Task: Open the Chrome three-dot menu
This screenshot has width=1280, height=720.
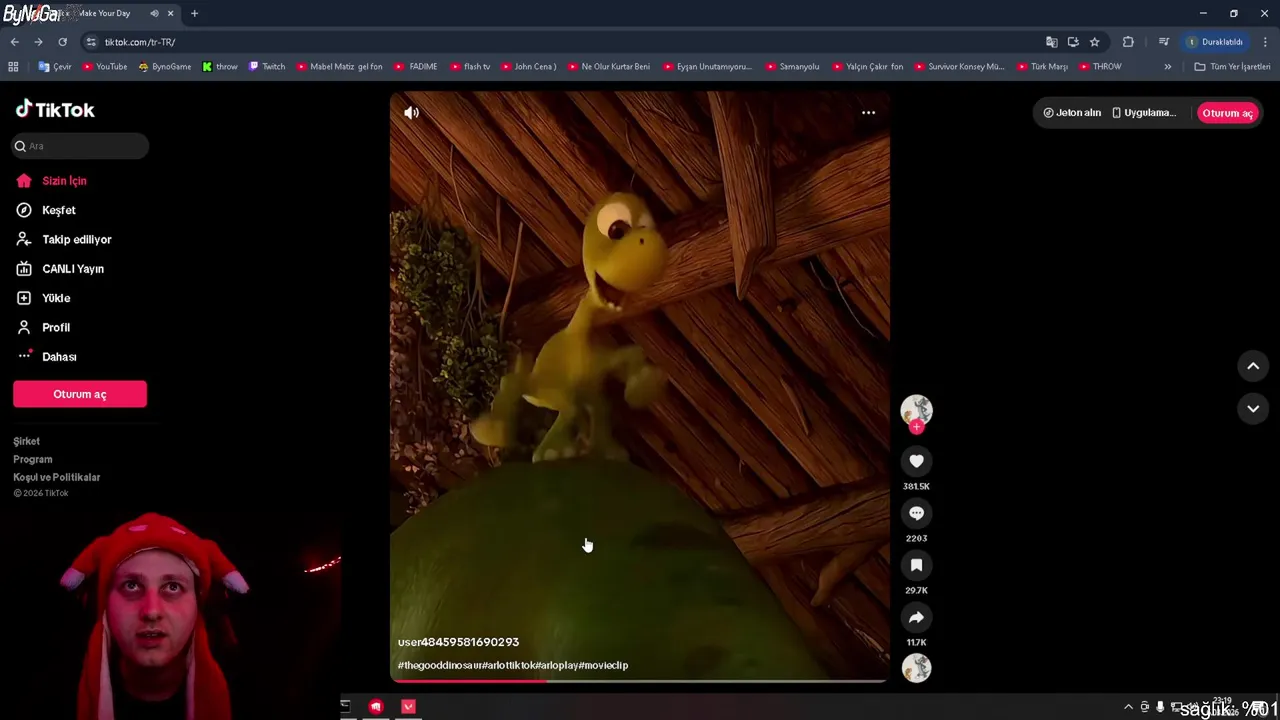Action: coord(1265,42)
